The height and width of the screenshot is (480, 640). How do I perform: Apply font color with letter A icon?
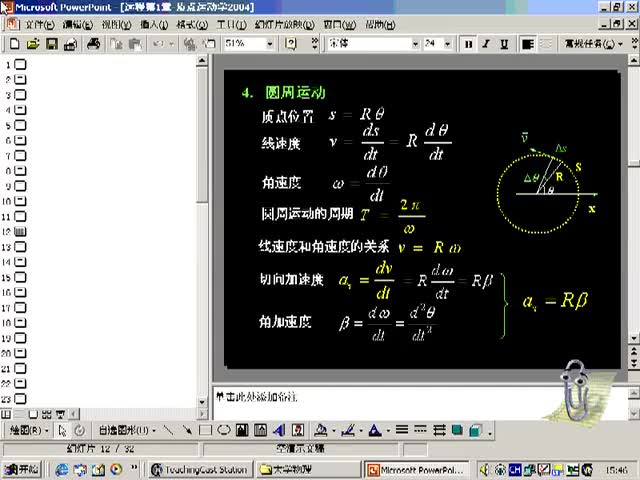(x=375, y=430)
